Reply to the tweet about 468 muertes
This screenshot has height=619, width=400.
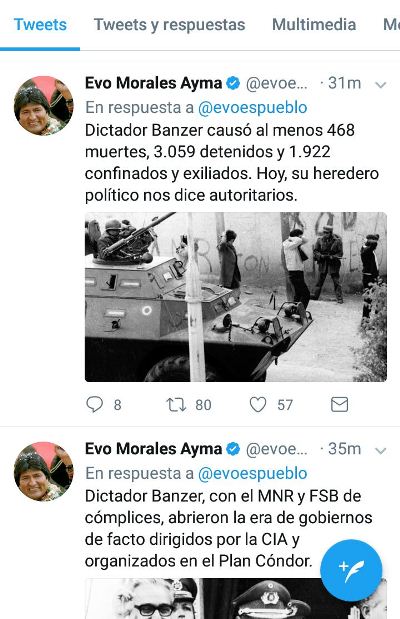coord(94,404)
